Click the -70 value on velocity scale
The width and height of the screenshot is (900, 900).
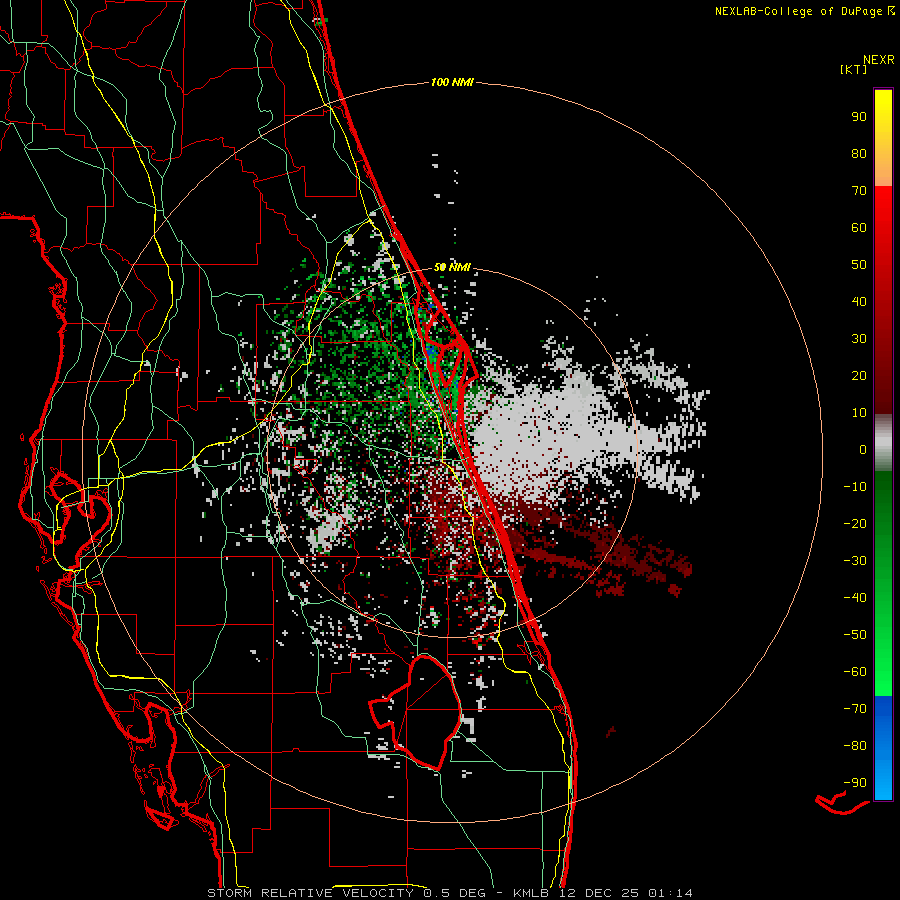(x=855, y=708)
